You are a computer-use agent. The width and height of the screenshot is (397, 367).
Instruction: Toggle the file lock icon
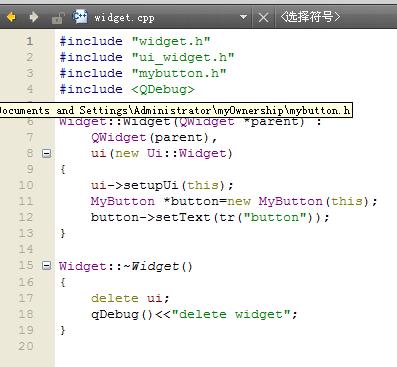(x=58, y=18)
